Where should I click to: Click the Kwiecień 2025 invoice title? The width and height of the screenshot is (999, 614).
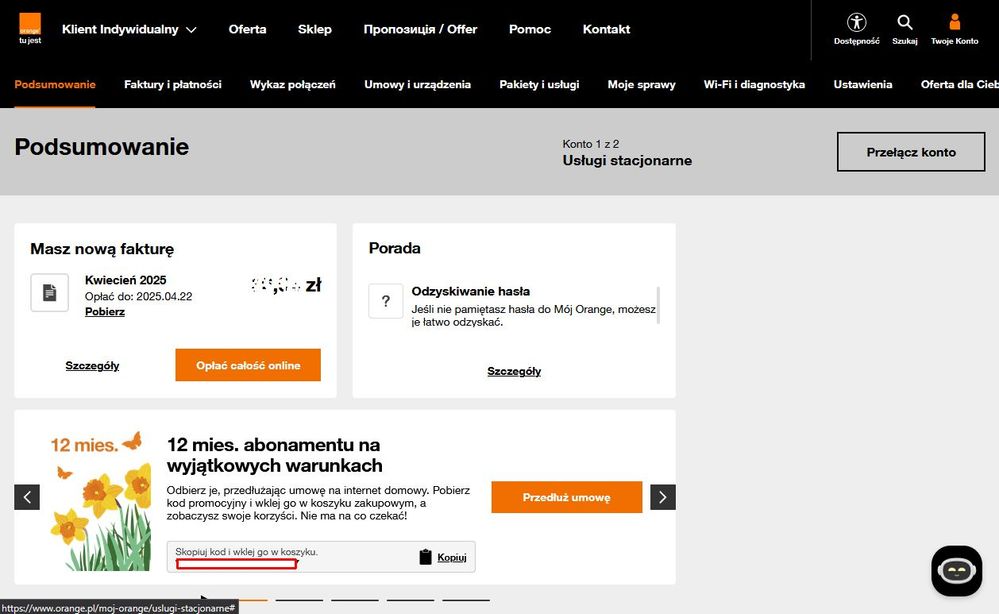[x=126, y=280]
